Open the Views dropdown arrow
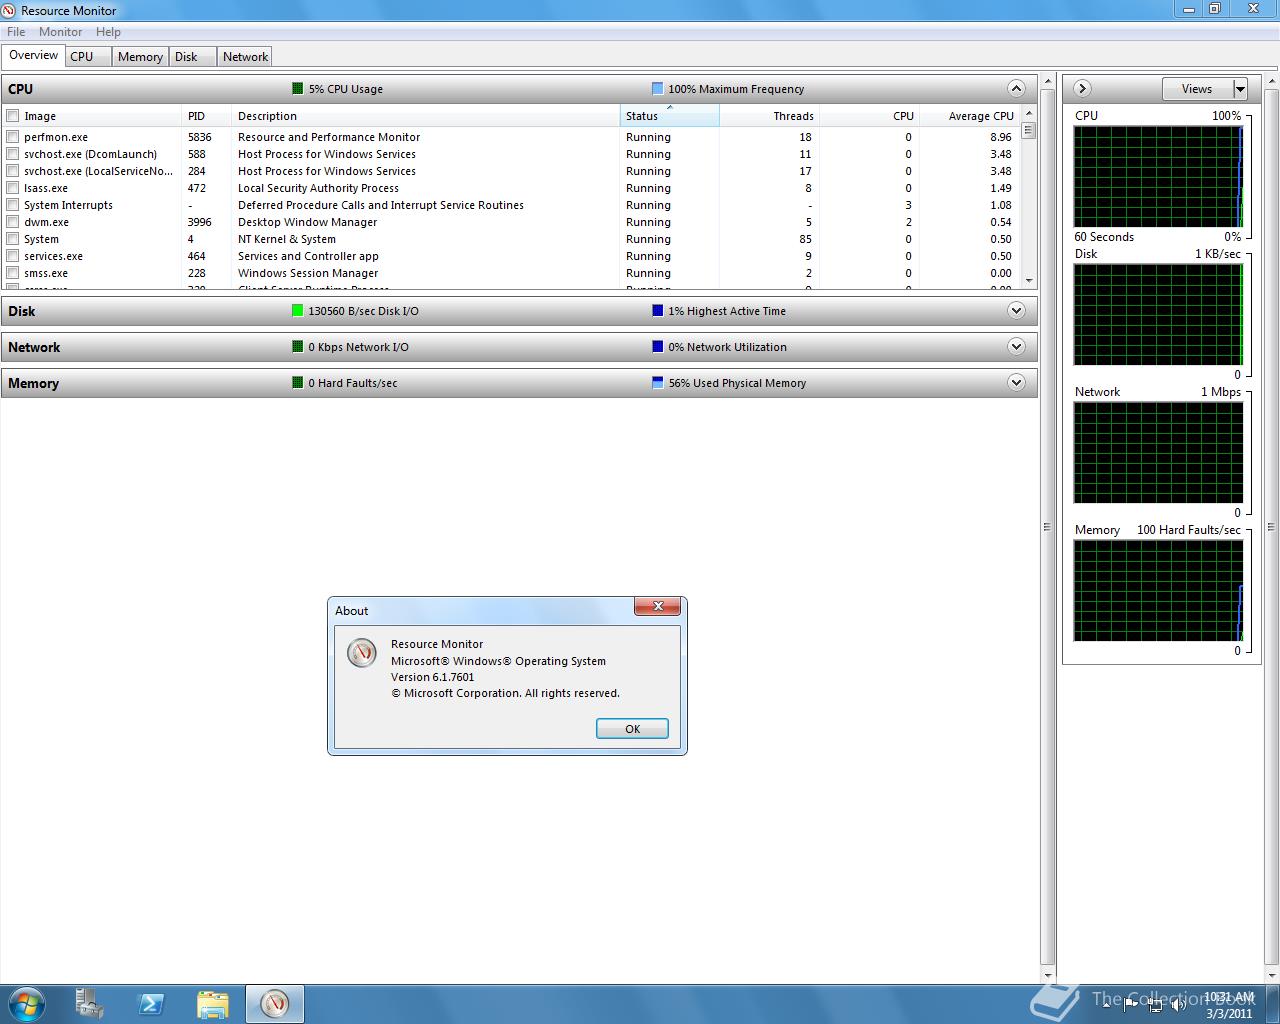This screenshot has height=1024, width=1280. (1240, 89)
